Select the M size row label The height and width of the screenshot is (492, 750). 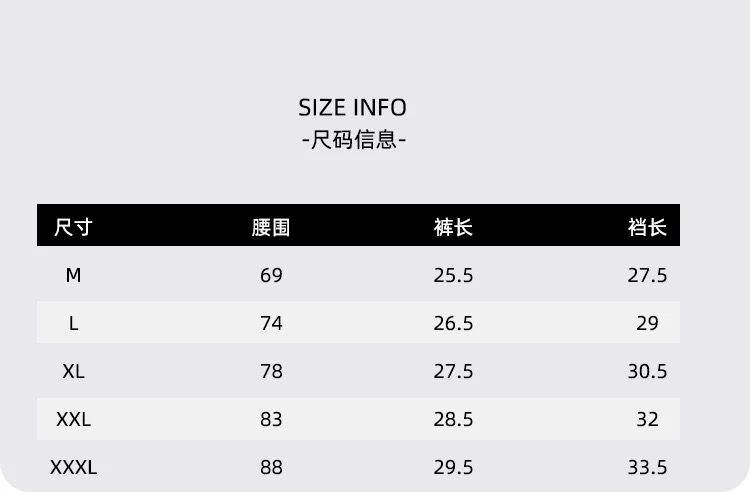(73, 275)
